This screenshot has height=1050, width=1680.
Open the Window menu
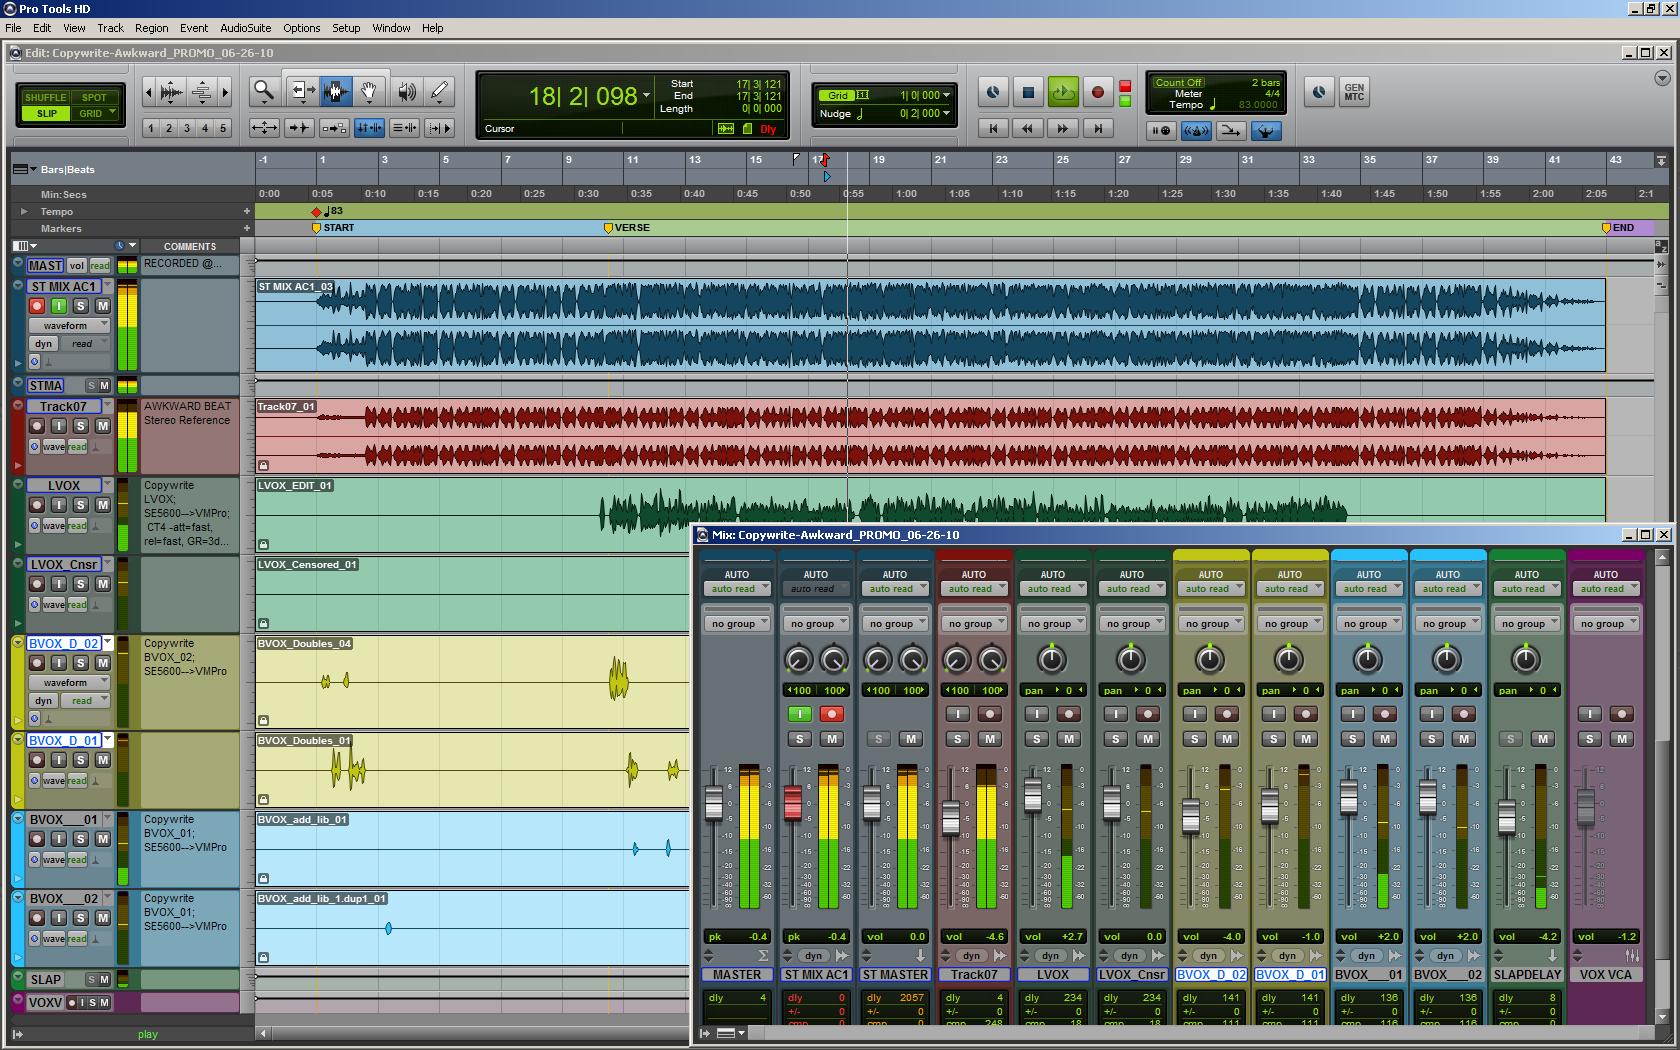391,28
